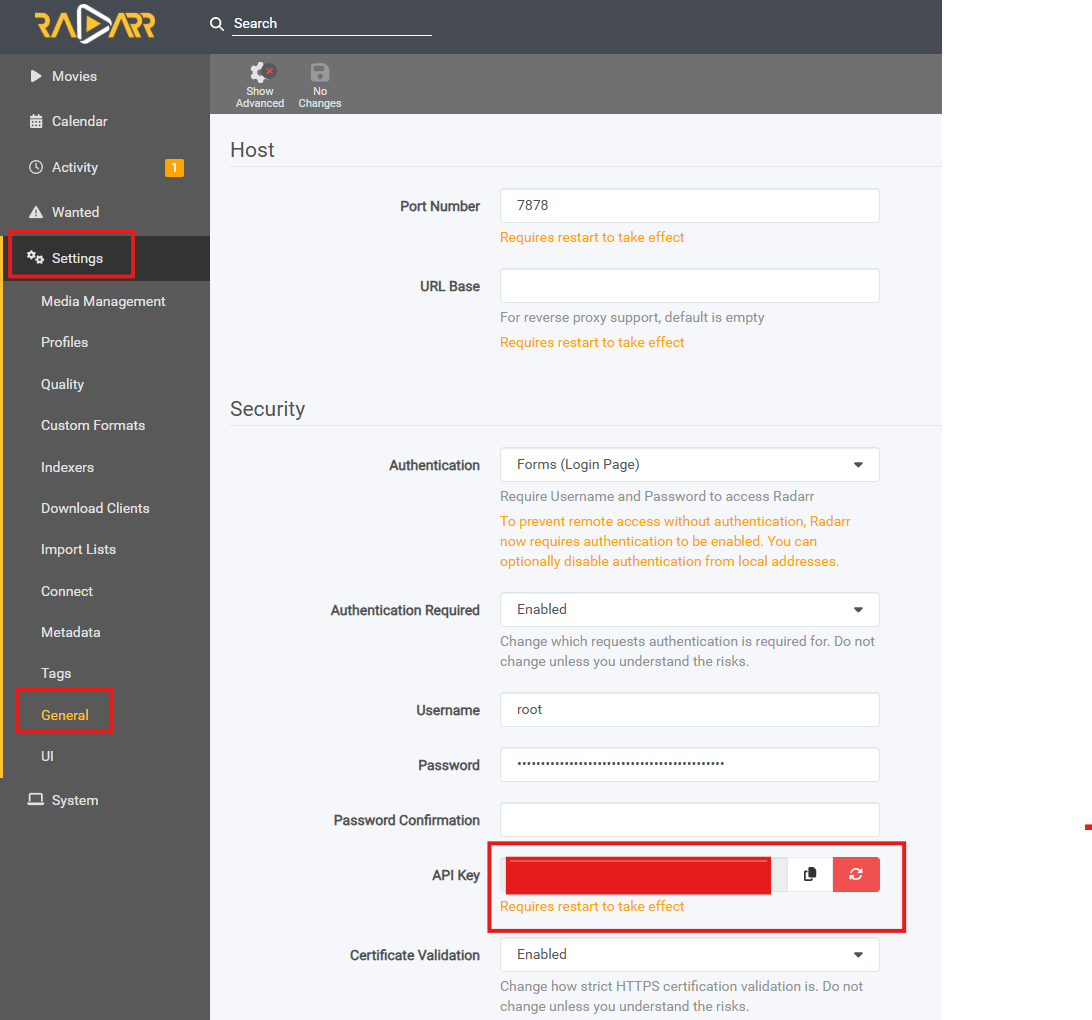
Task: Open the Authentication method dropdown
Action: 689,465
